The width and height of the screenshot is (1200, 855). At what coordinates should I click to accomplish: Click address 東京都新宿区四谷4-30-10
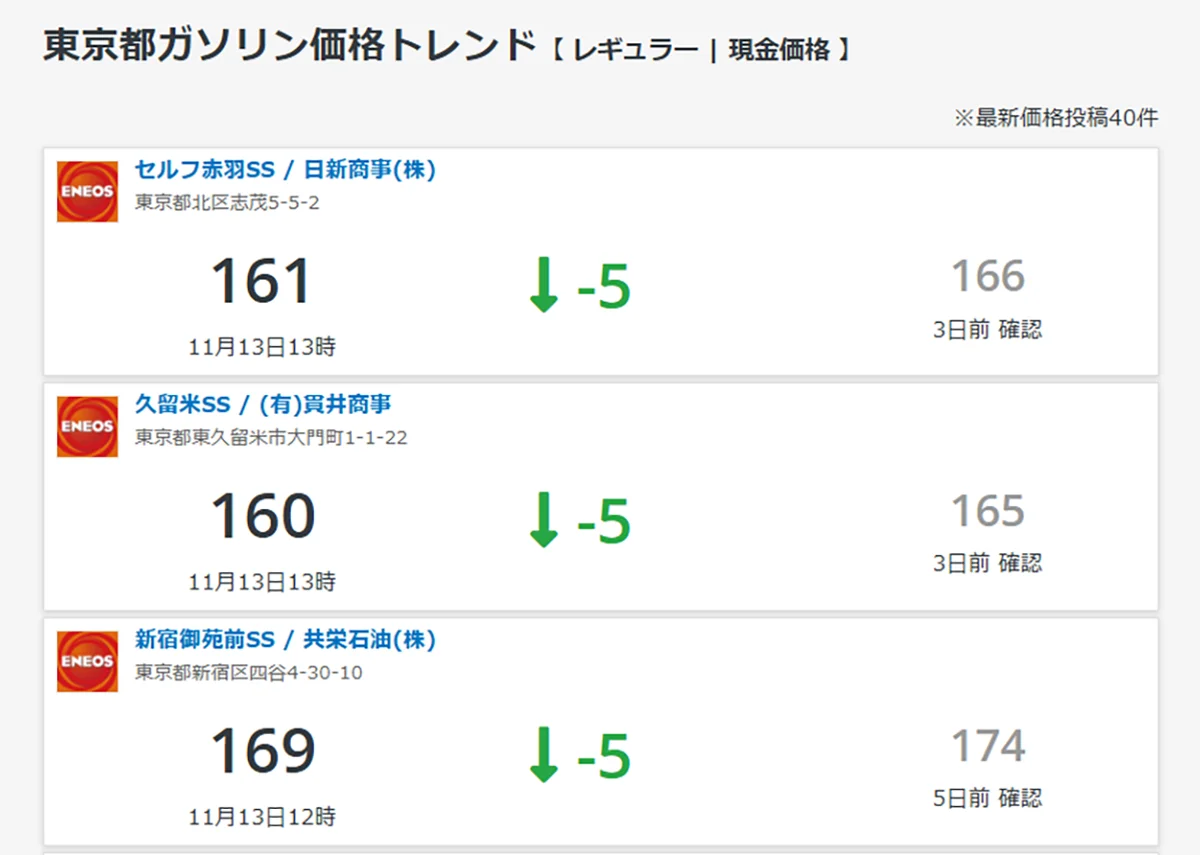pyautogui.click(x=249, y=673)
